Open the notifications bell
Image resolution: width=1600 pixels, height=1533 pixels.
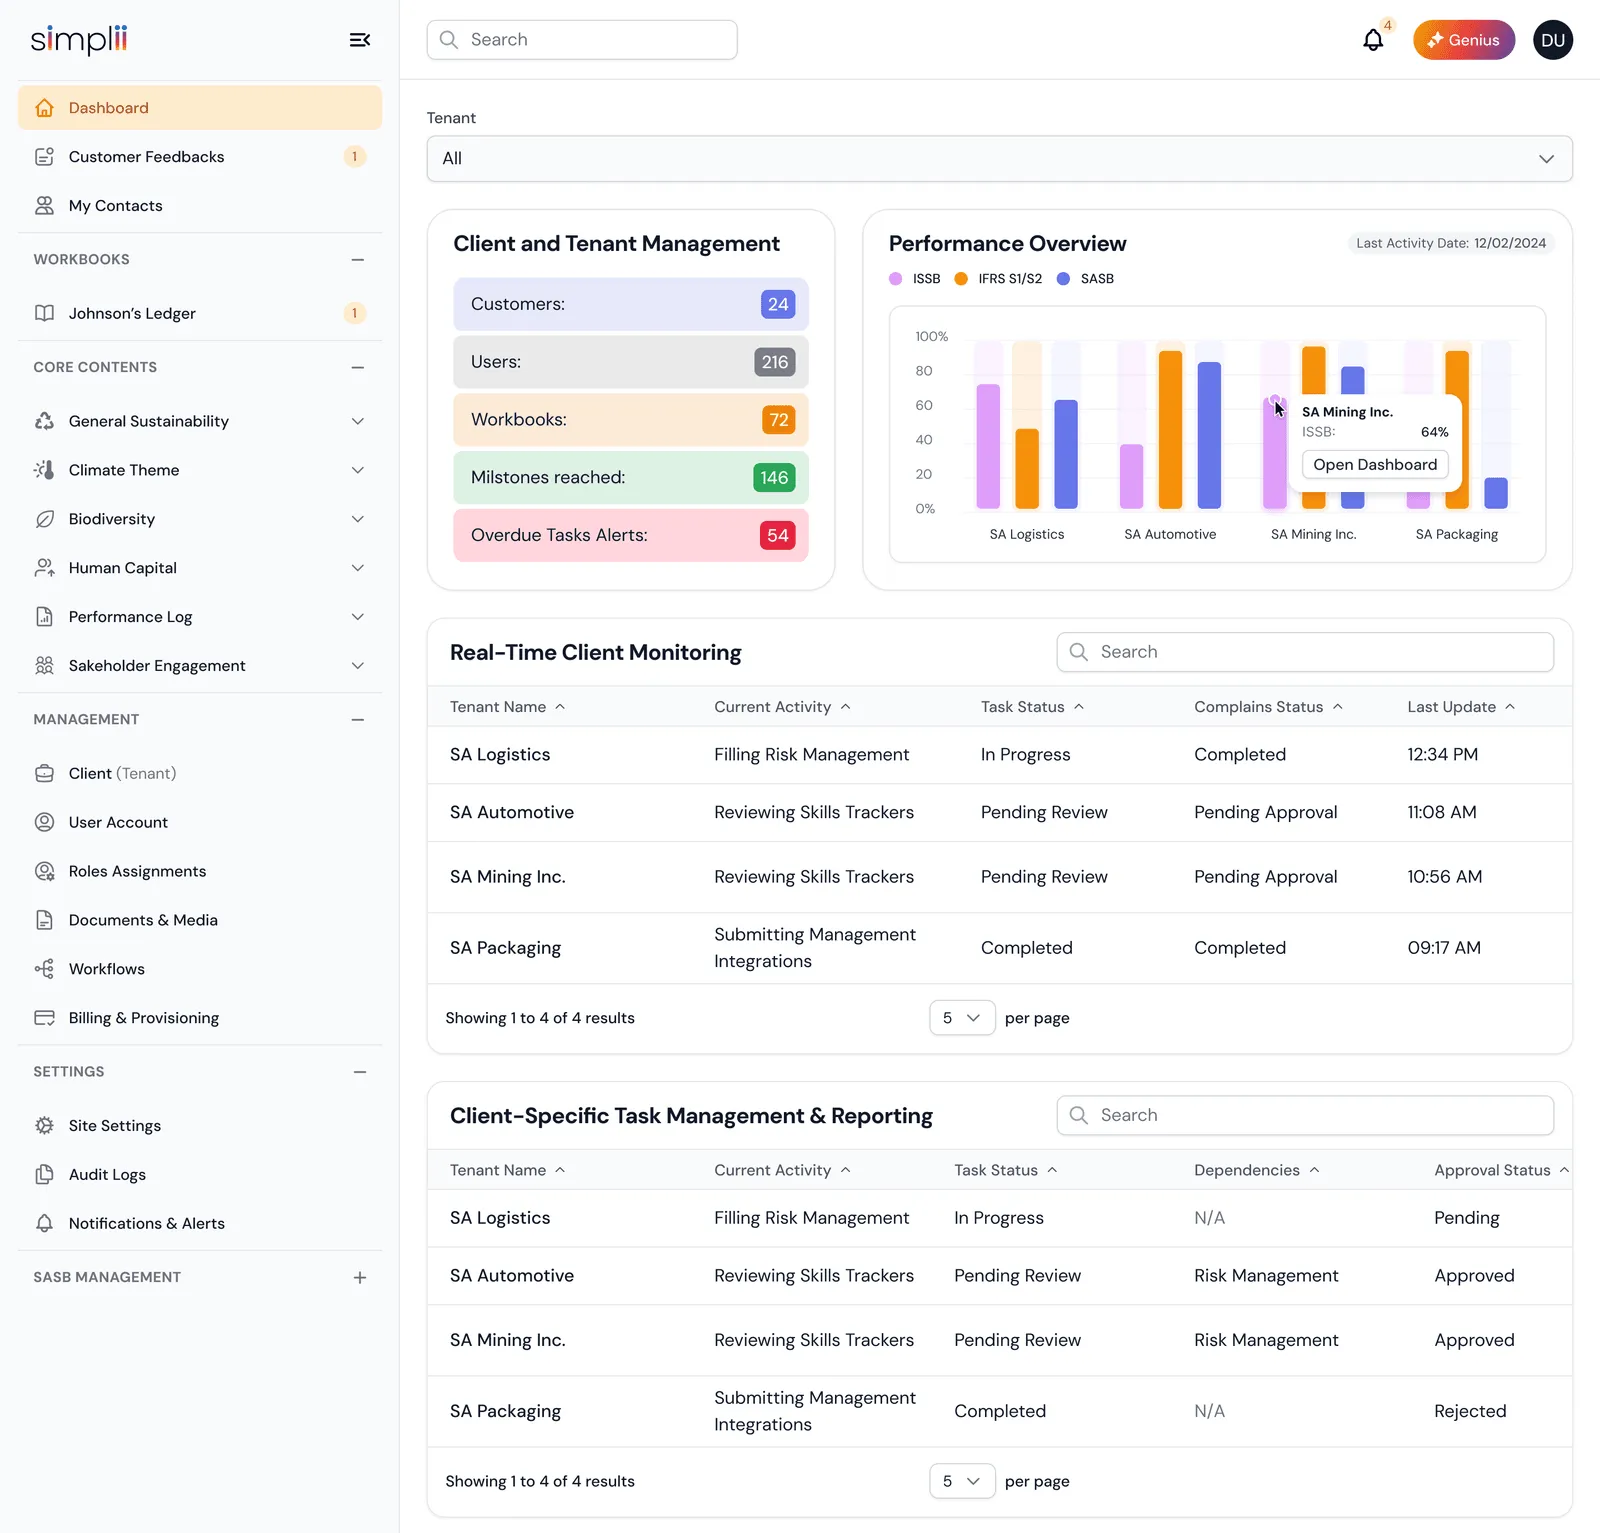click(1373, 40)
